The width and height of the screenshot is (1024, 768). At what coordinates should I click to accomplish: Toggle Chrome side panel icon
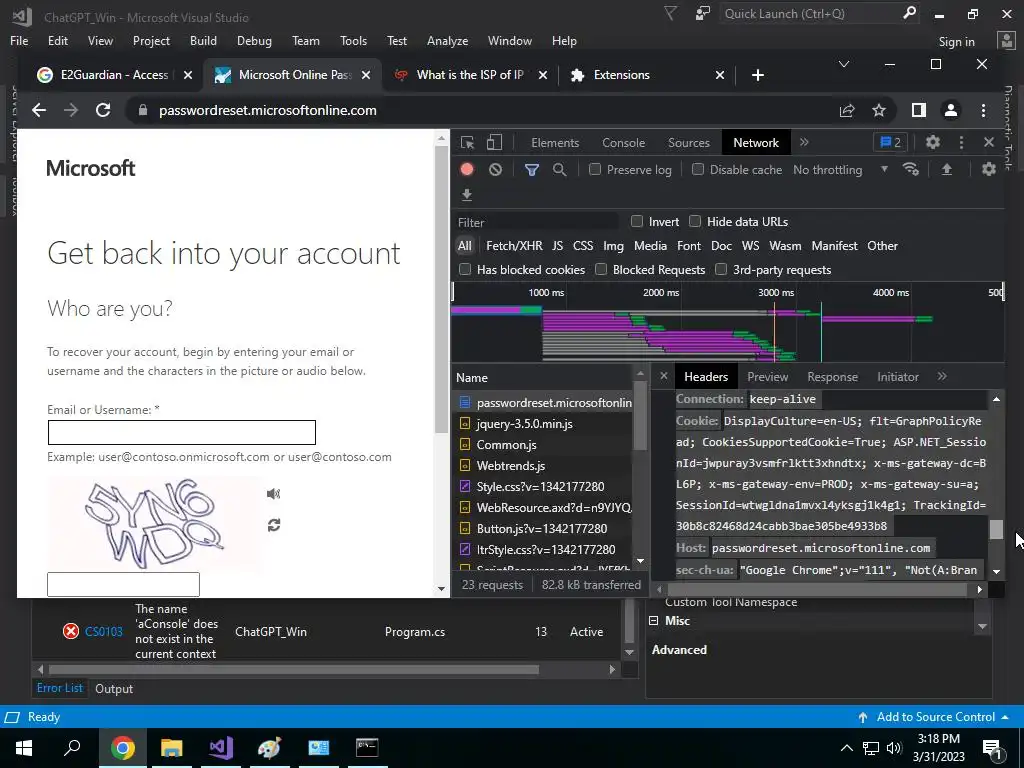click(919, 110)
